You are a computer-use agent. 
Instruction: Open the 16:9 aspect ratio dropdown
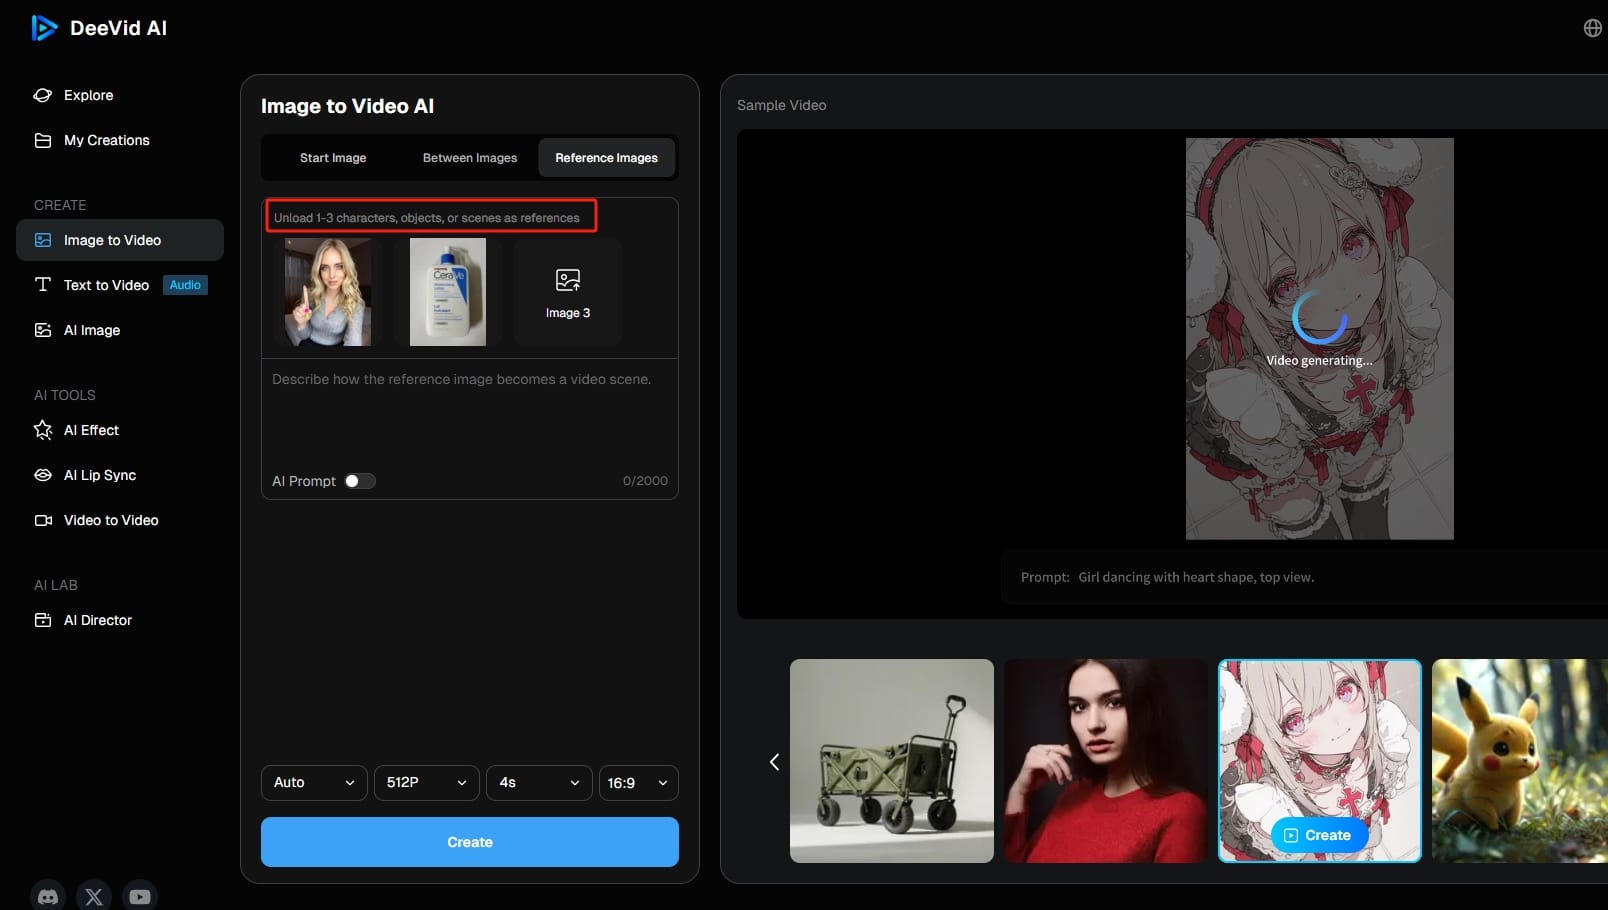638,783
